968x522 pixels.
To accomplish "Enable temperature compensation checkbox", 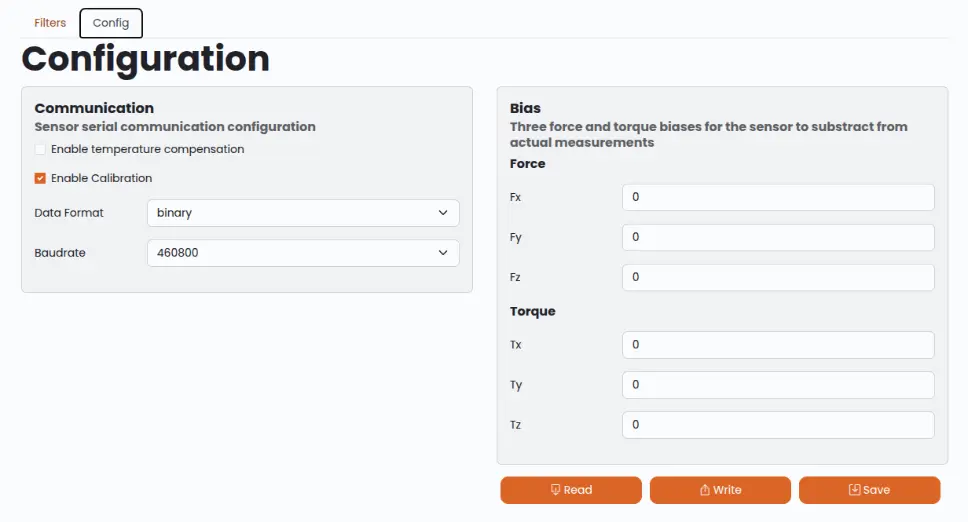I will (x=40, y=149).
